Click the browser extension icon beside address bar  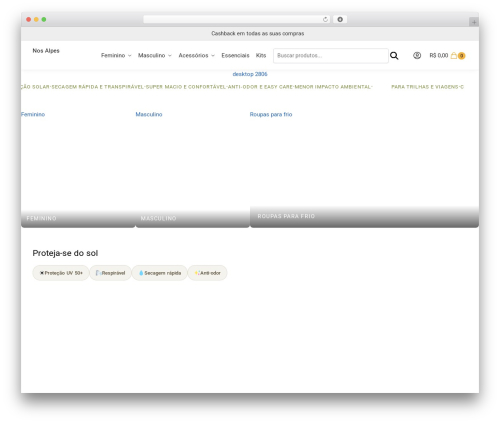coord(340,19)
